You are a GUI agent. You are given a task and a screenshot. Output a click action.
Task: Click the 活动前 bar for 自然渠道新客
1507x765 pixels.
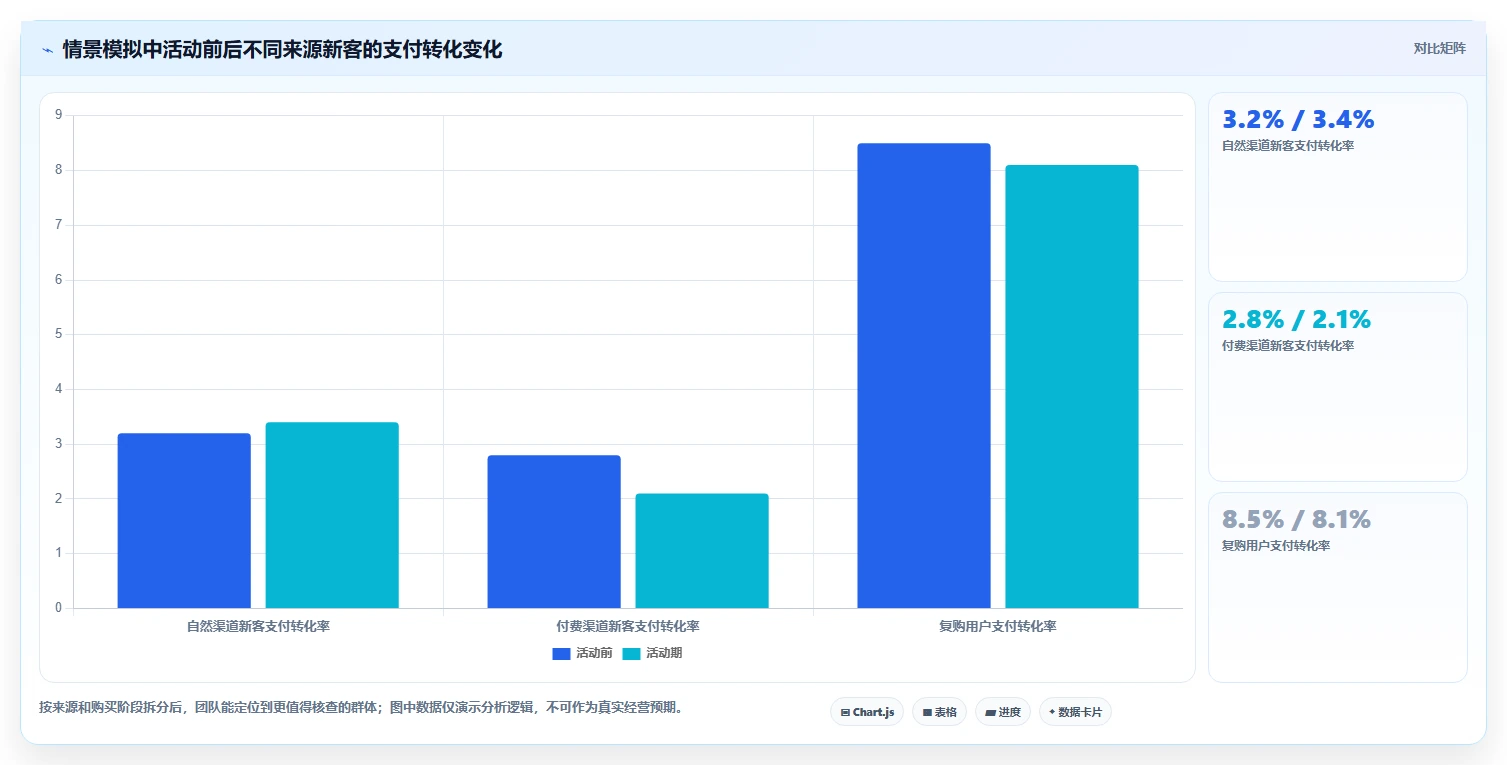pyautogui.click(x=184, y=520)
